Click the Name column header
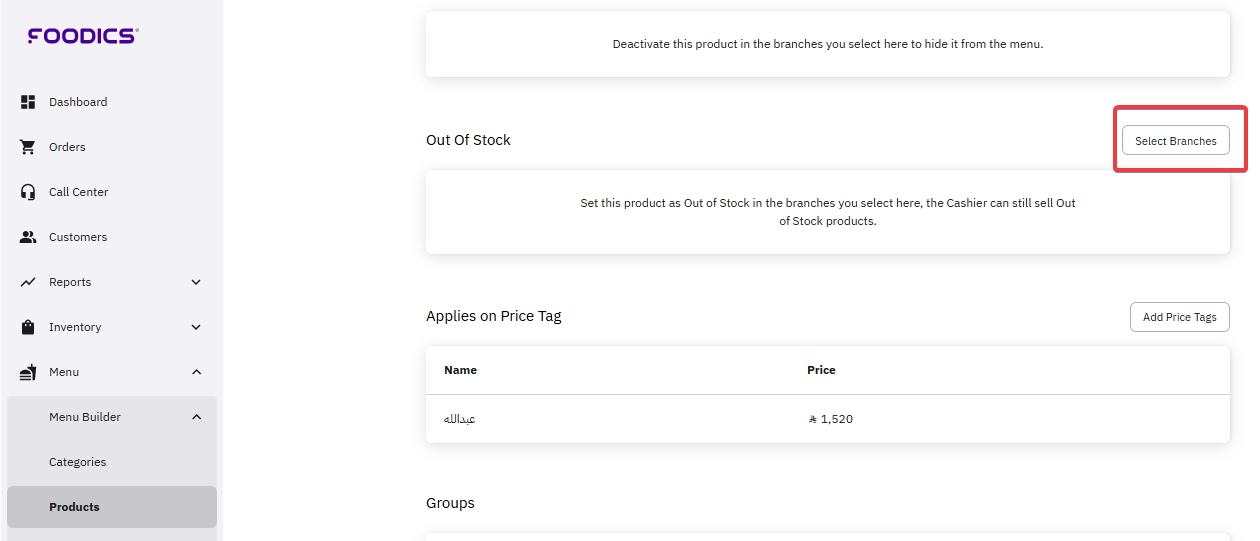 pos(460,370)
